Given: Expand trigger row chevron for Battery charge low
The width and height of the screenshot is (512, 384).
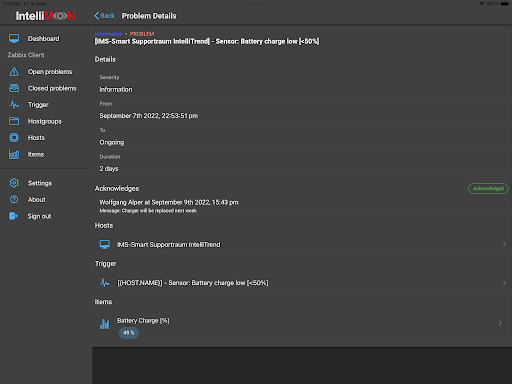Looking at the screenshot, I should (504, 283).
